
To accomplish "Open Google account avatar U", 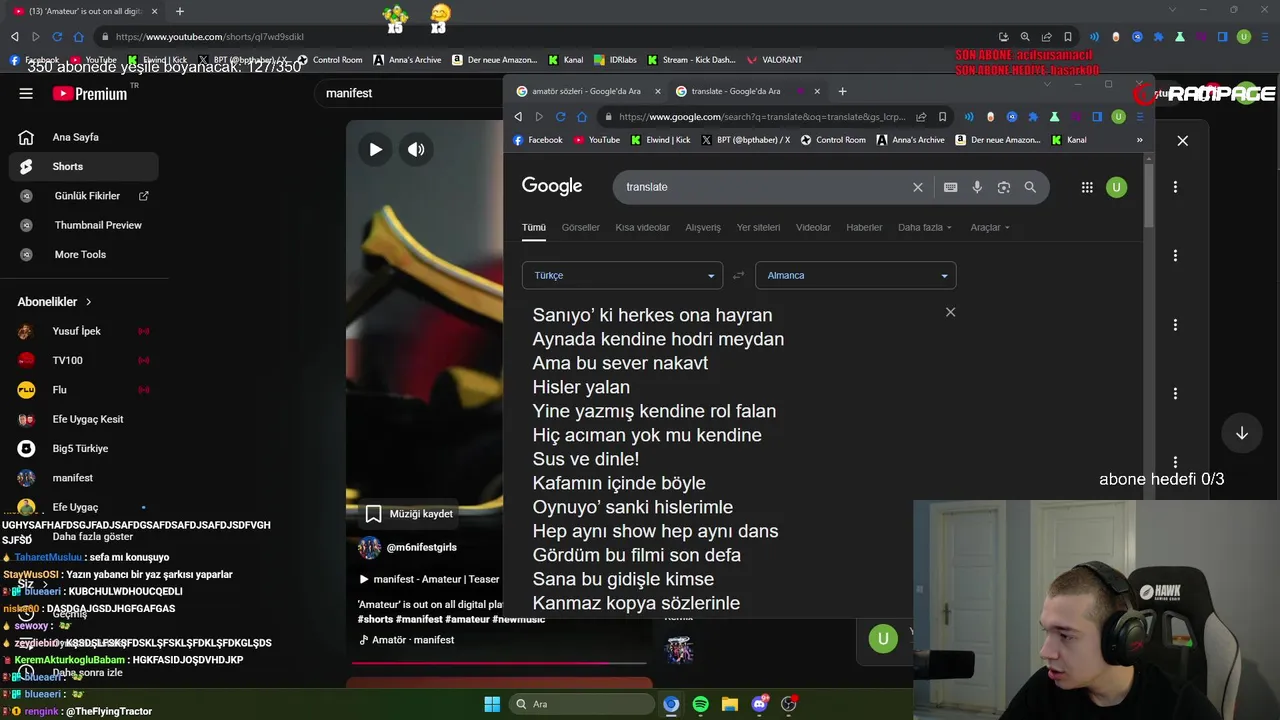I will (1116, 187).
